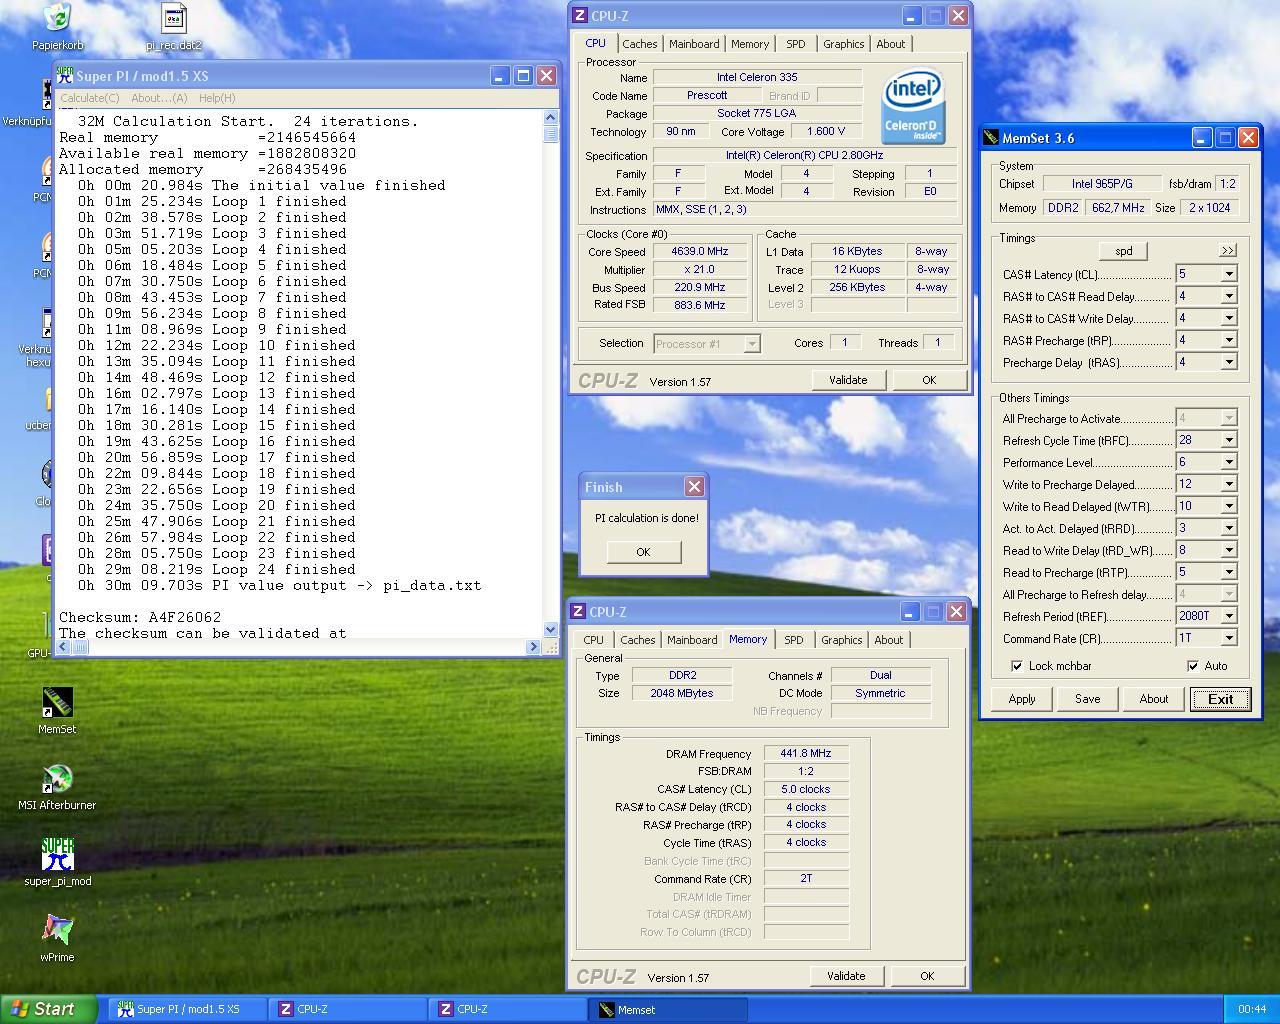The image size is (1280, 1024).
Task: Click Super PI vertical scrollbar up arrow
Action: (551, 118)
